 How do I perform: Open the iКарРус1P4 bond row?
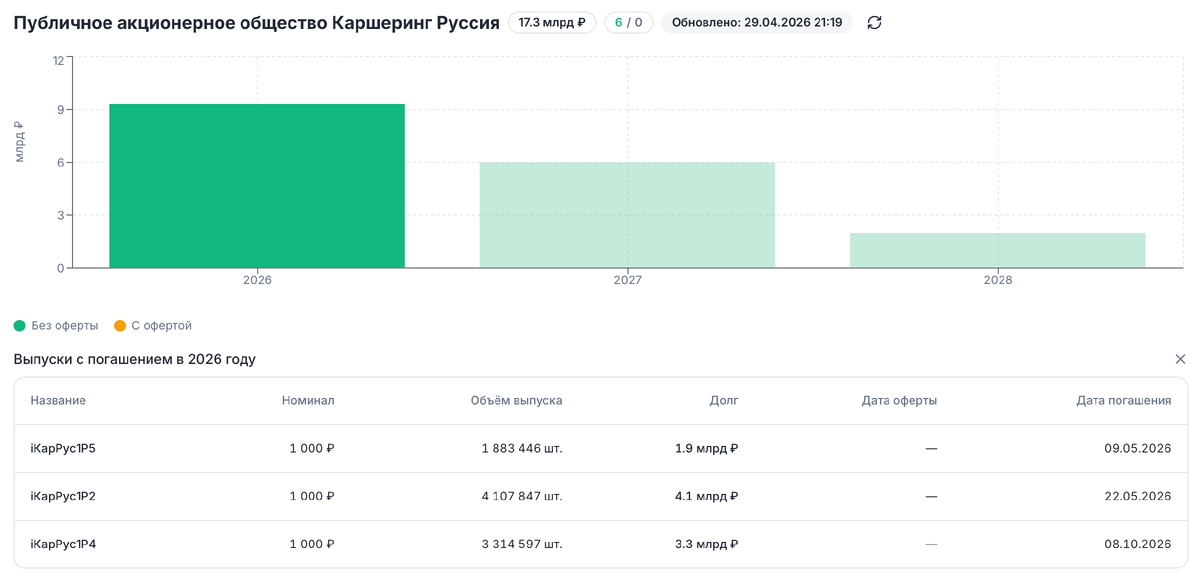click(600, 545)
